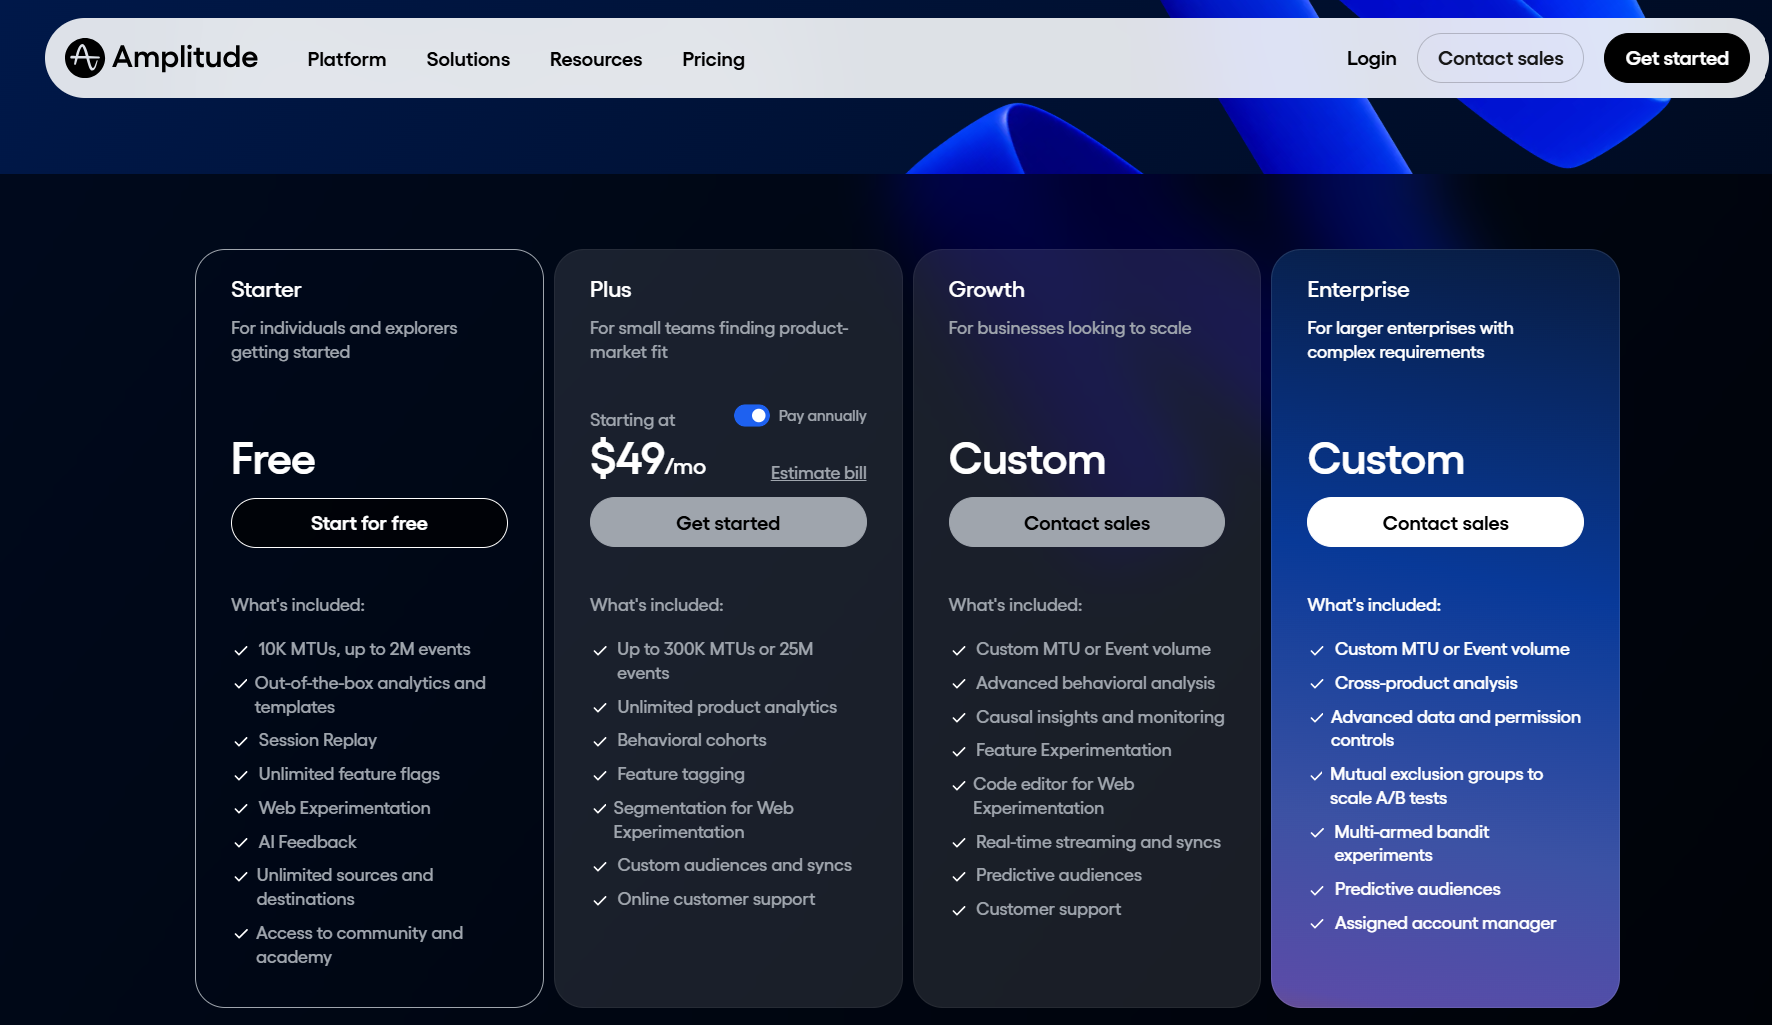Click the "Web Experimentation" feature
The height and width of the screenshot is (1025, 1772).
tap(344, 808)
